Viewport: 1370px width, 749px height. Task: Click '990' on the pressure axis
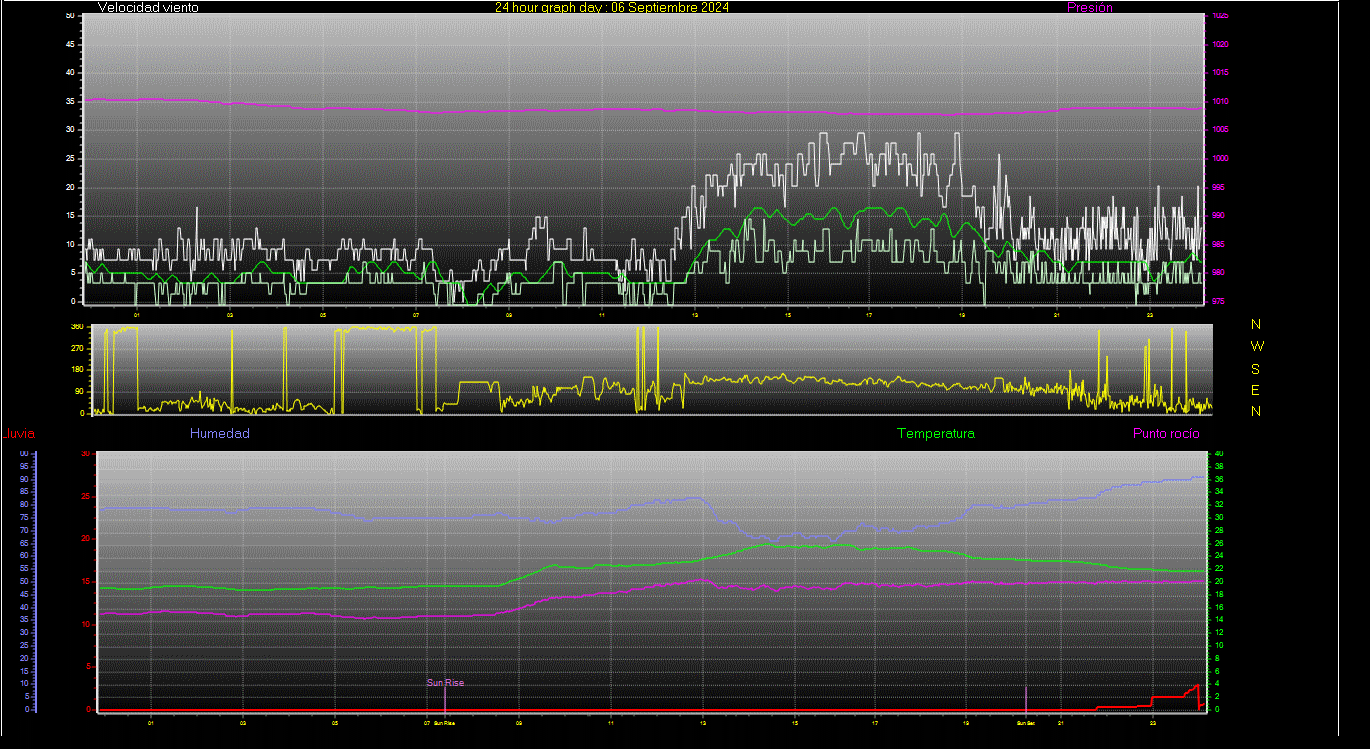click(x=1220, y=215)
